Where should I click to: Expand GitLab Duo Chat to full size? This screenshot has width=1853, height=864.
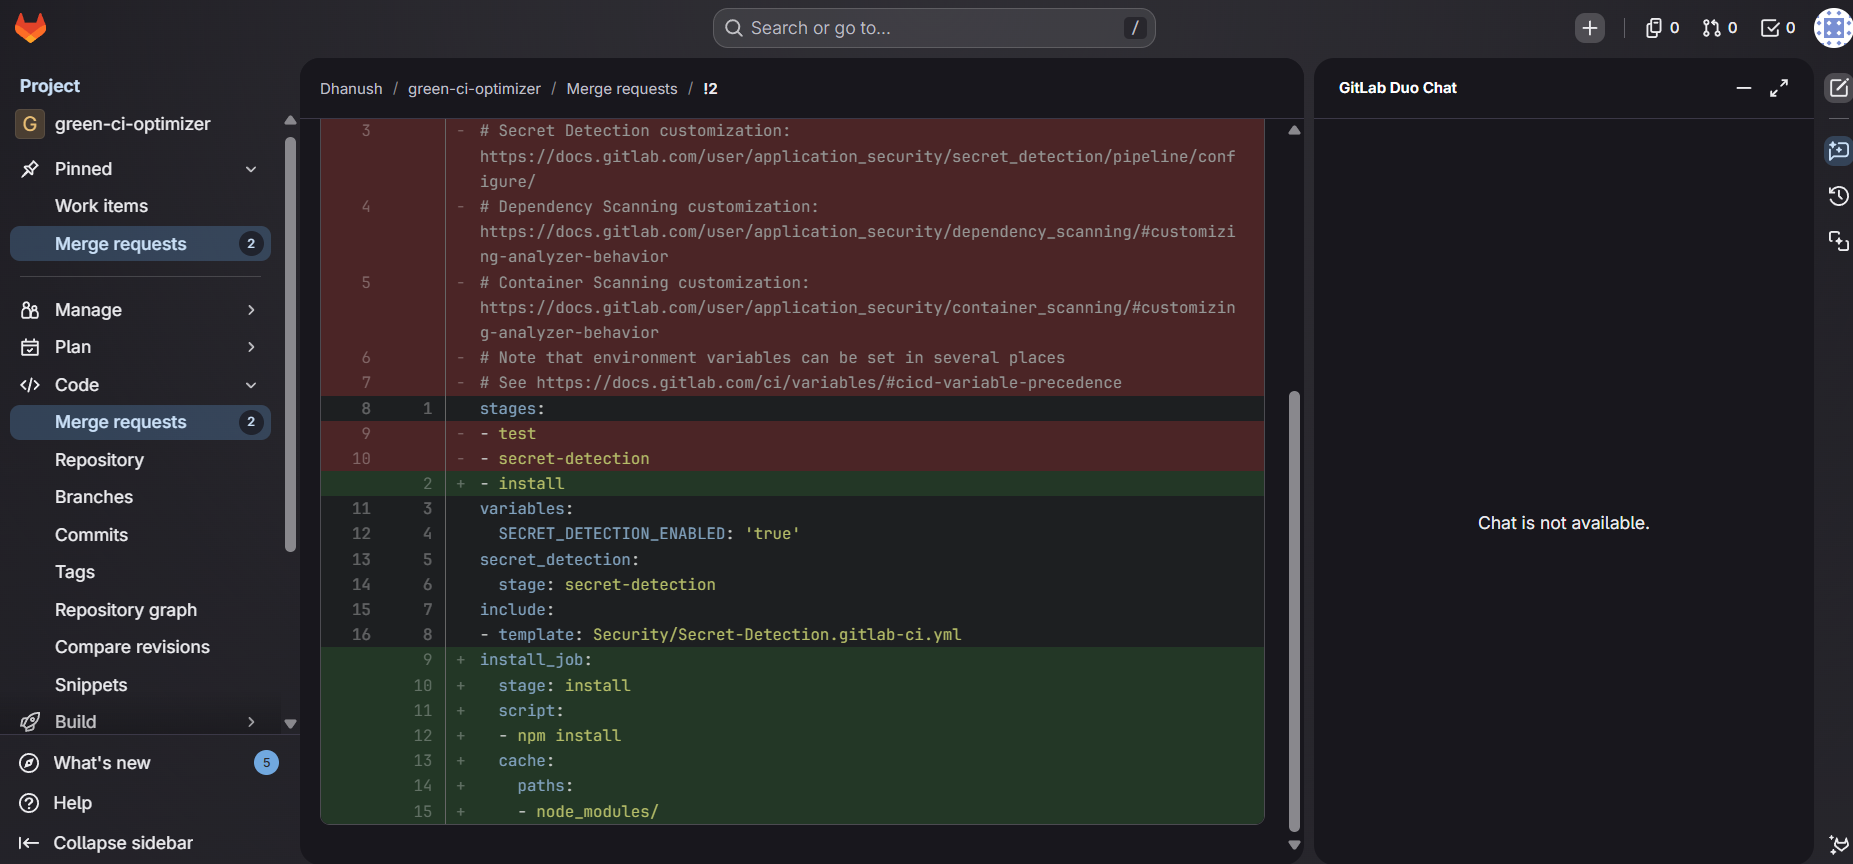pos(1779,88)
